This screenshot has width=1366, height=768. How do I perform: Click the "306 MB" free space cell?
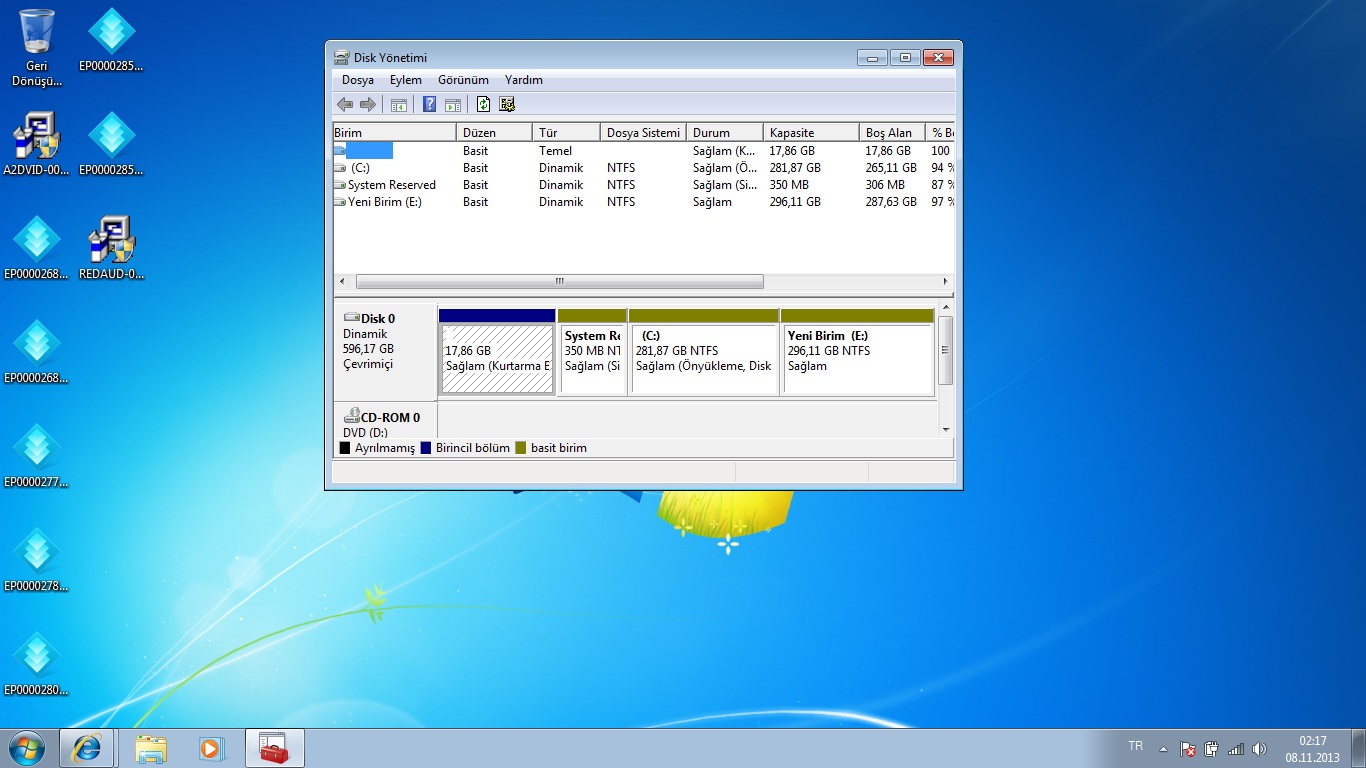click(x=885, y=185)
